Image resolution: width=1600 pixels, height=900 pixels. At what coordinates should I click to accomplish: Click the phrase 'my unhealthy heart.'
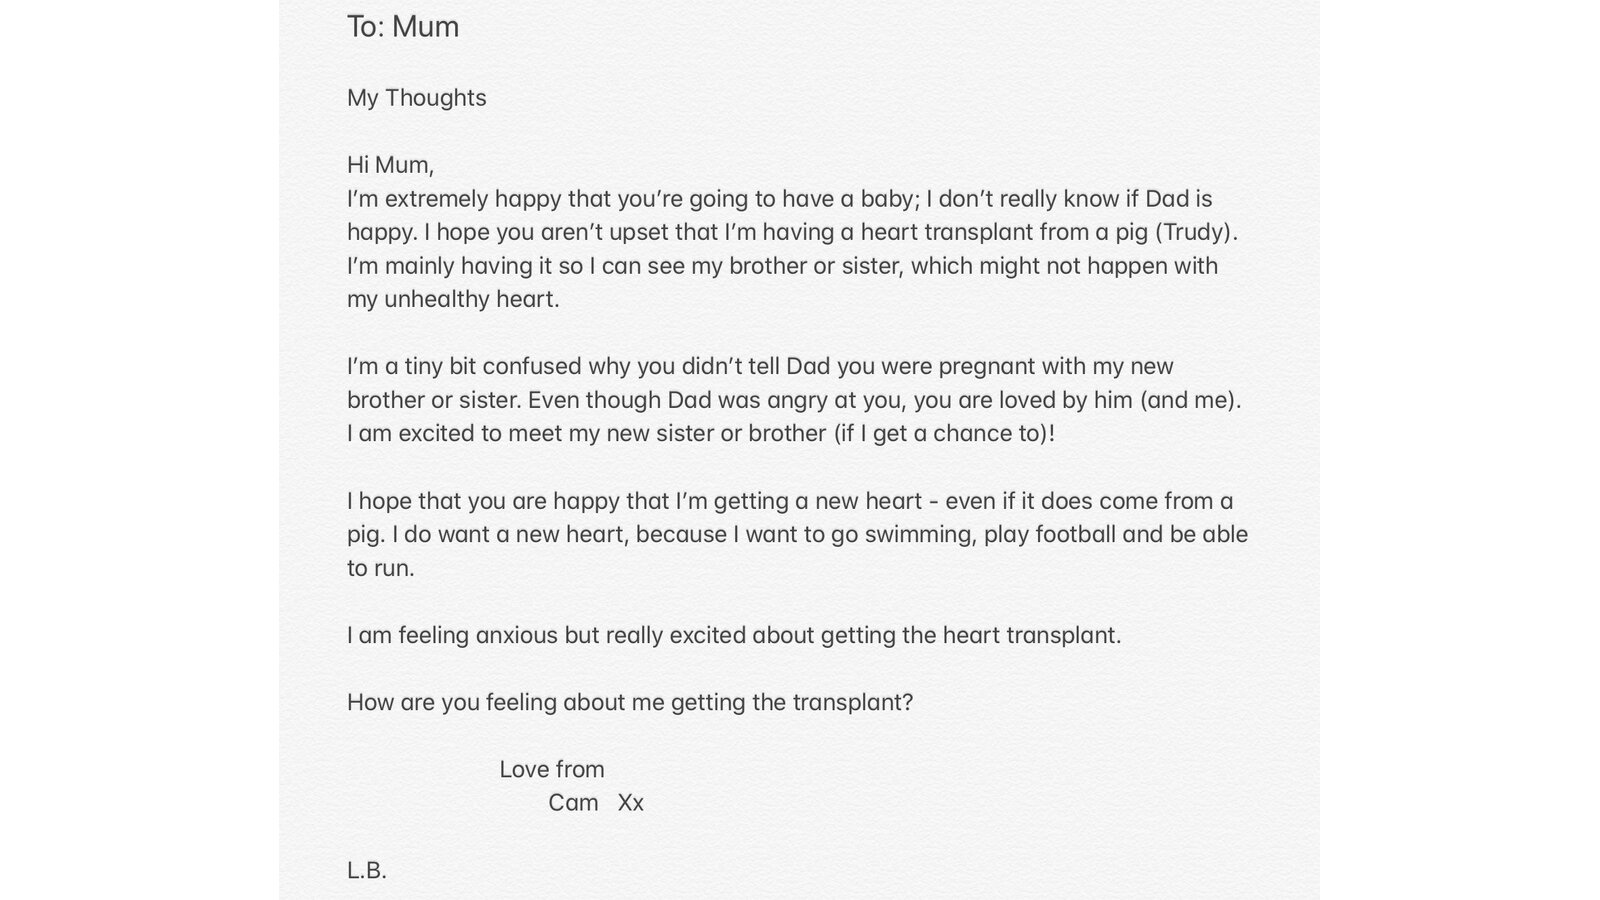pos(453,299)
